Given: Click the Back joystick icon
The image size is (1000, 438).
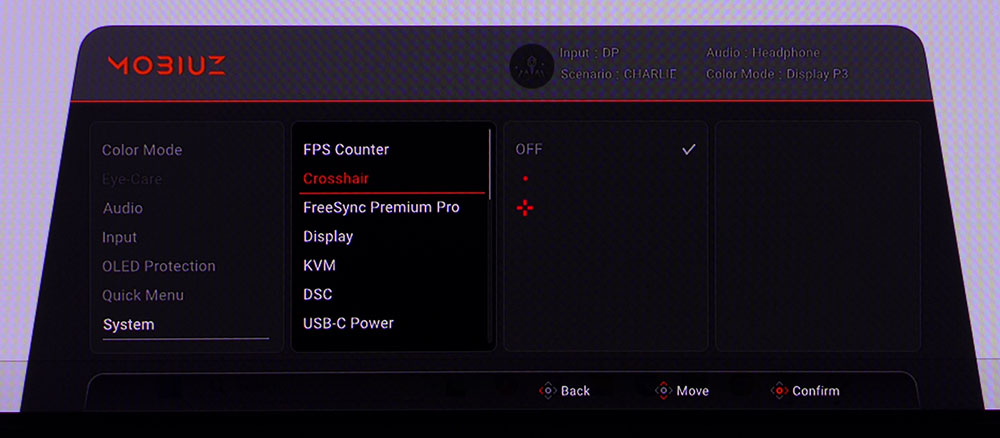Looking at the screenshot, I should tap(547, 391).
